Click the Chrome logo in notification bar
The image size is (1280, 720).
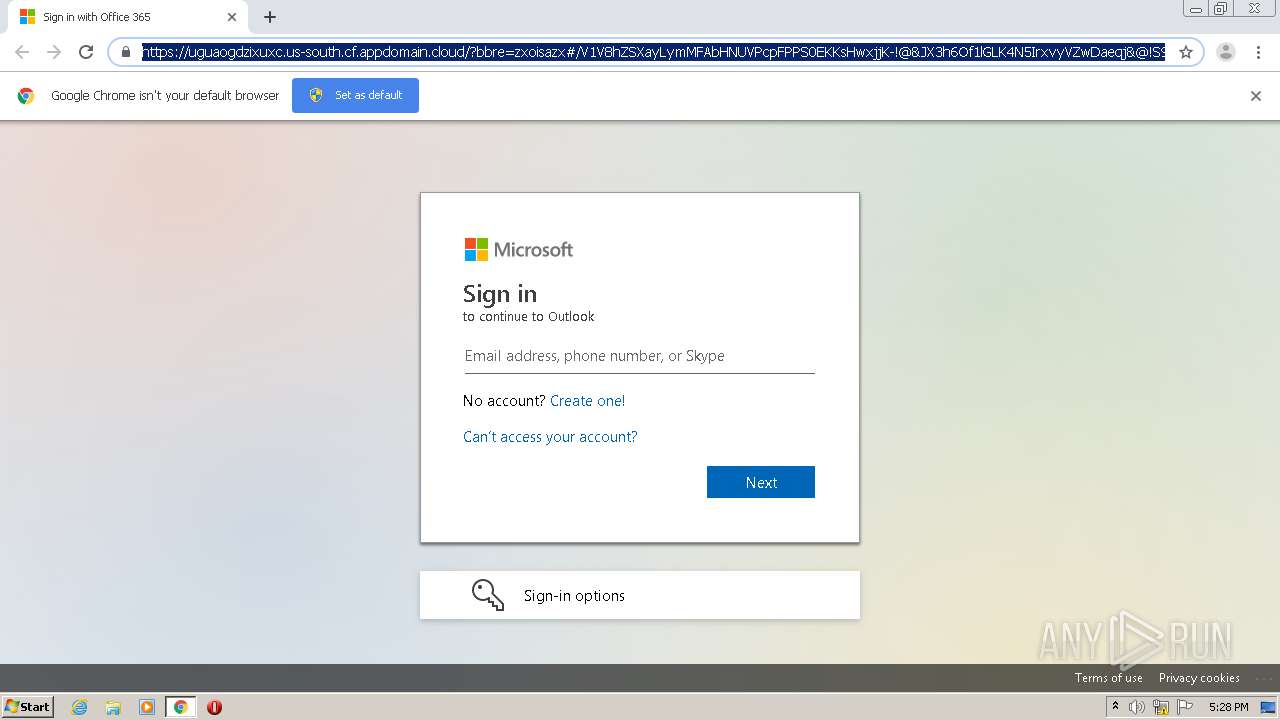(x=26, y=96)
